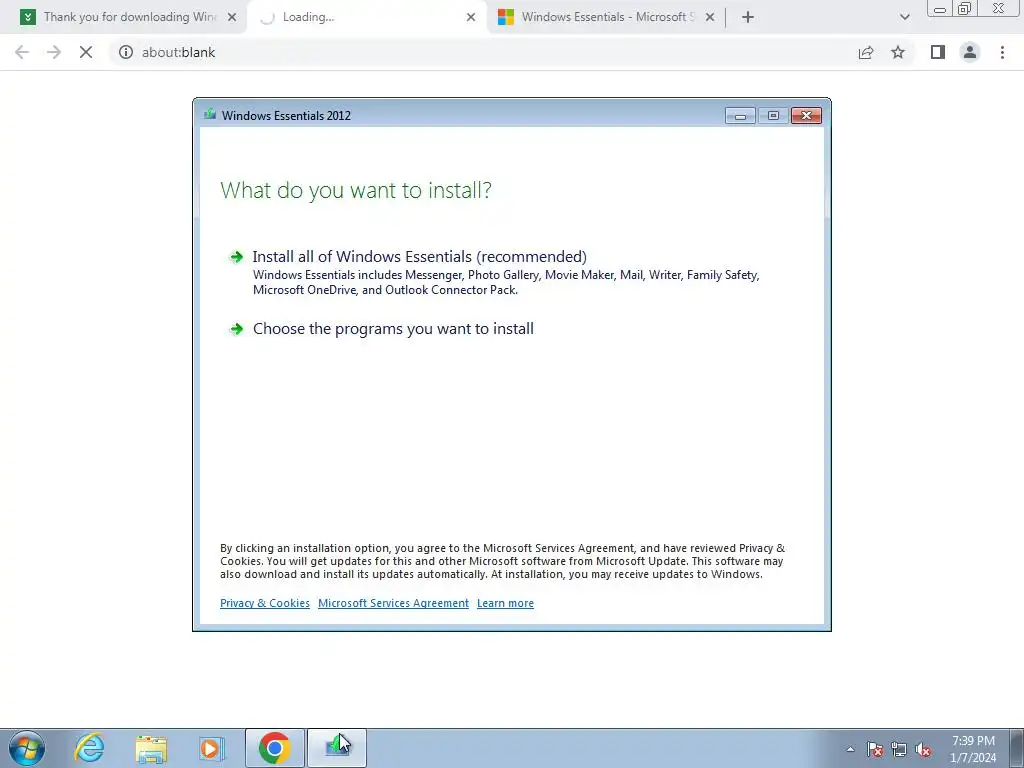Screen dimensions: 1024x768
Task: Maximize the Windows Essentials 2012 installer window
Action: click(773, 116)
